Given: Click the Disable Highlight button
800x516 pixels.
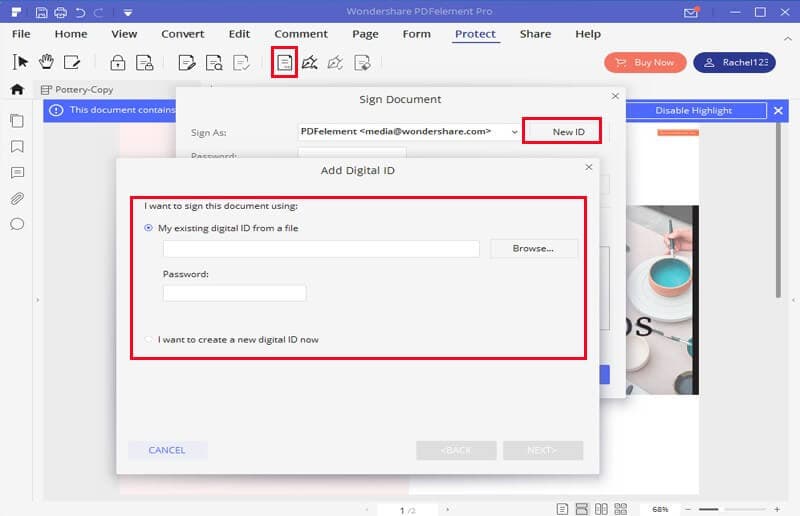Looking at the screenshot, I should point(693,111).
